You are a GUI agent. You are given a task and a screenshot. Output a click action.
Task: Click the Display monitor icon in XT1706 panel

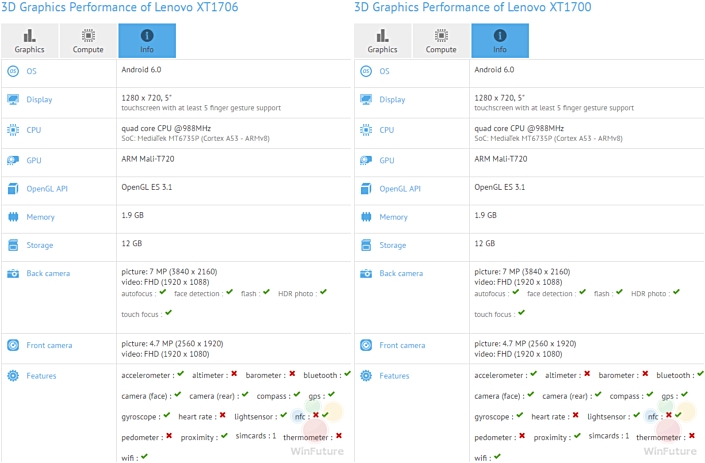click(x=13, y=99)
